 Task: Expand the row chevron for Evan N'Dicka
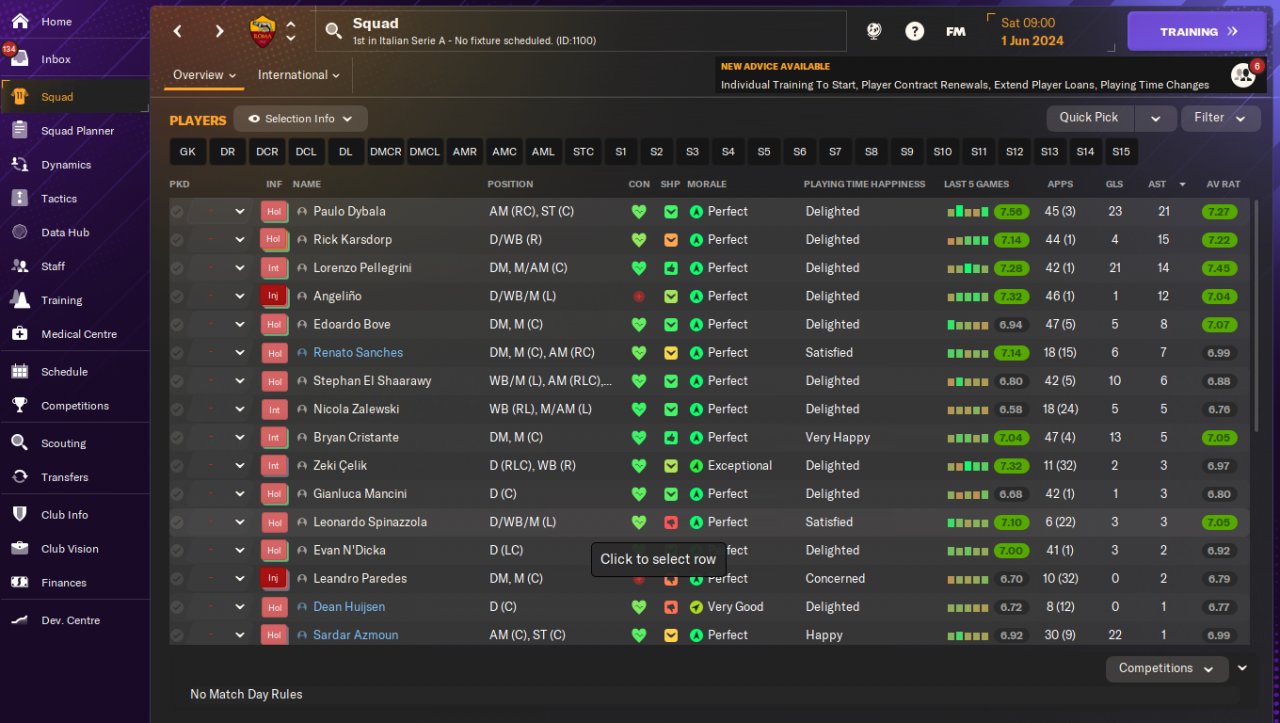tap(240, 550)
